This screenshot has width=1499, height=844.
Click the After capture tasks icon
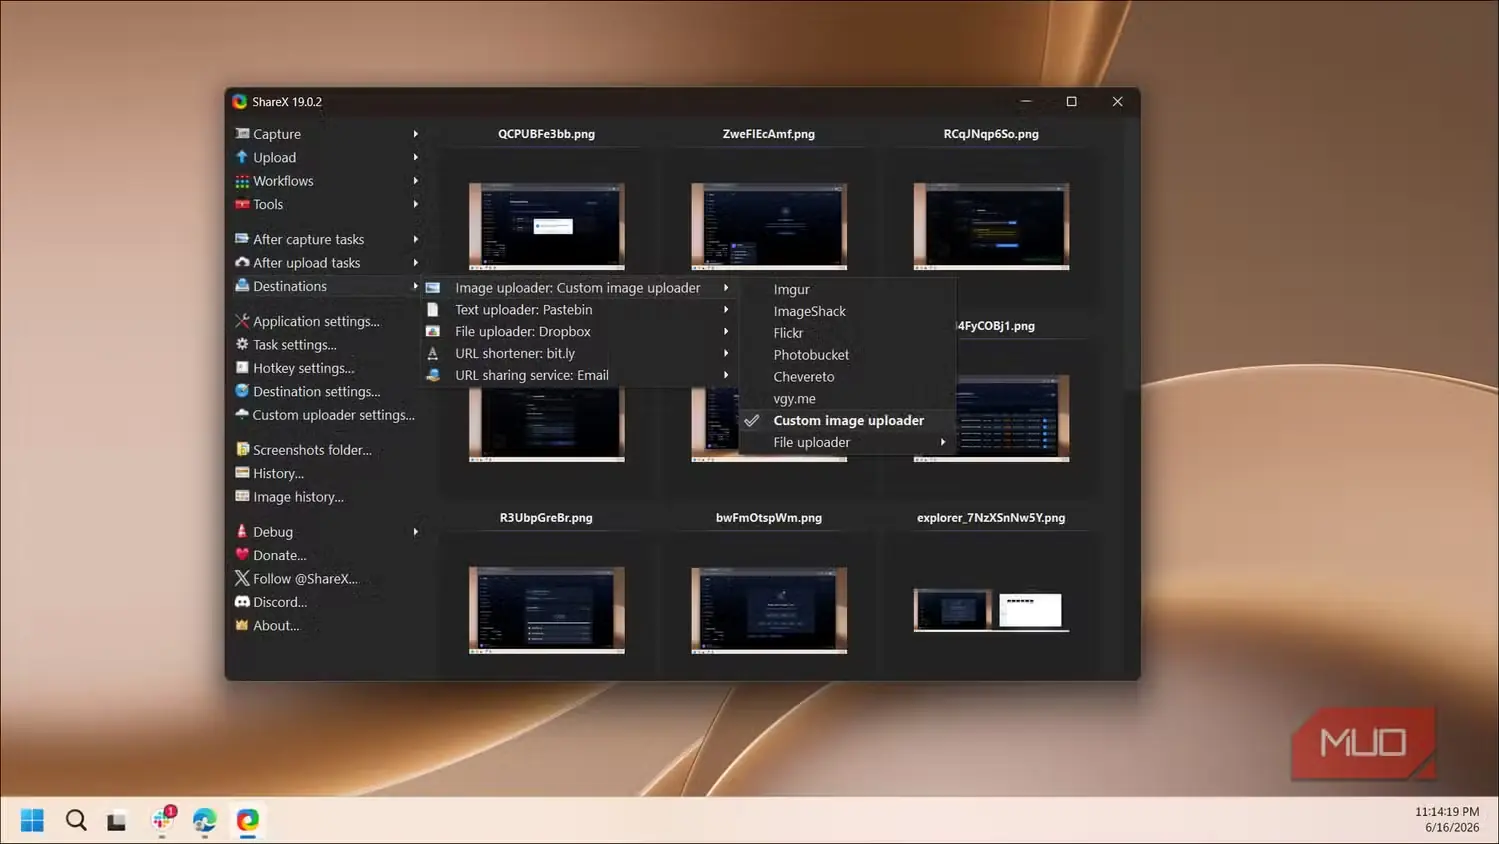242,239
